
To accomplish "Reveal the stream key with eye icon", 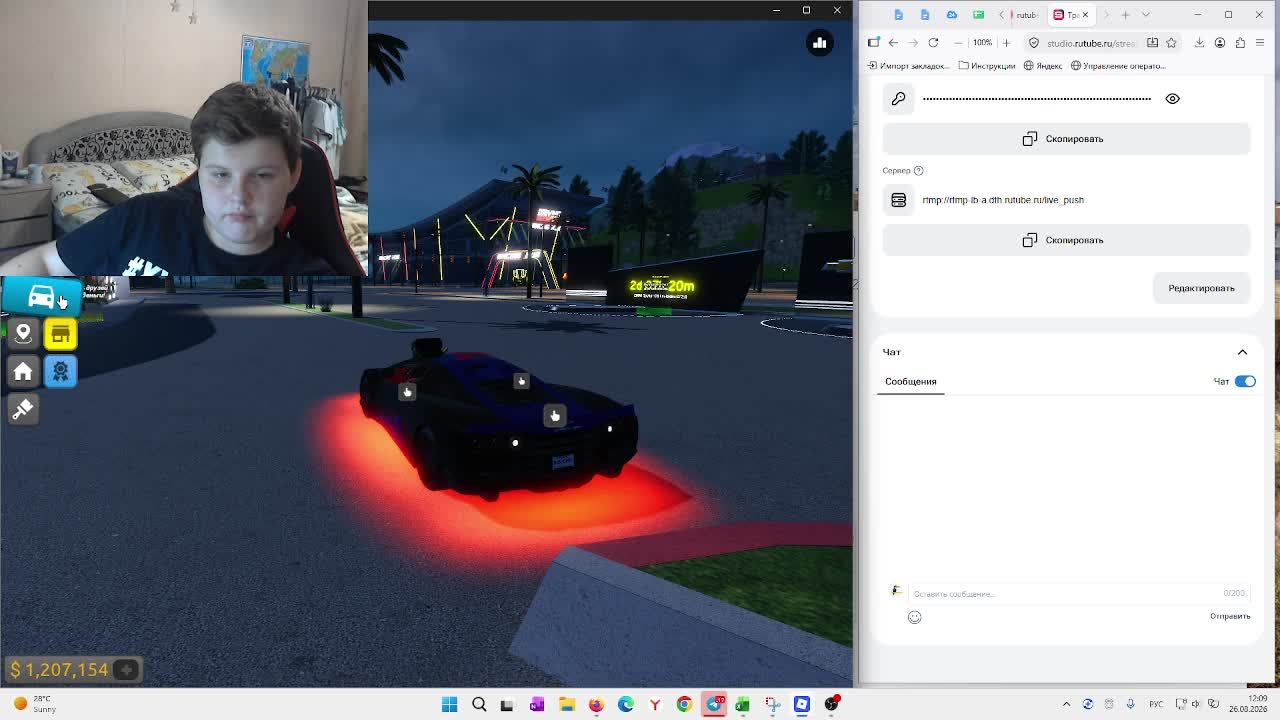I will tap(1172, 98).
